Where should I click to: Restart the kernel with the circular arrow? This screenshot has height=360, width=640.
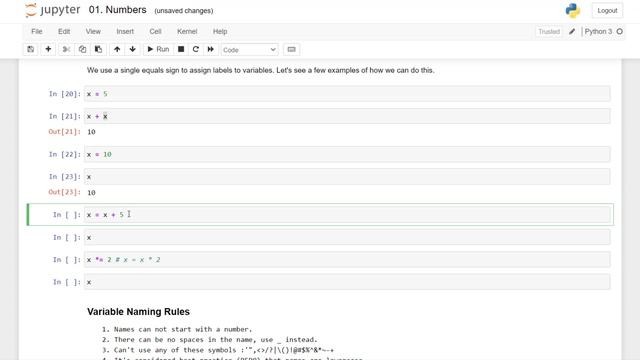(x=196, y=49)
